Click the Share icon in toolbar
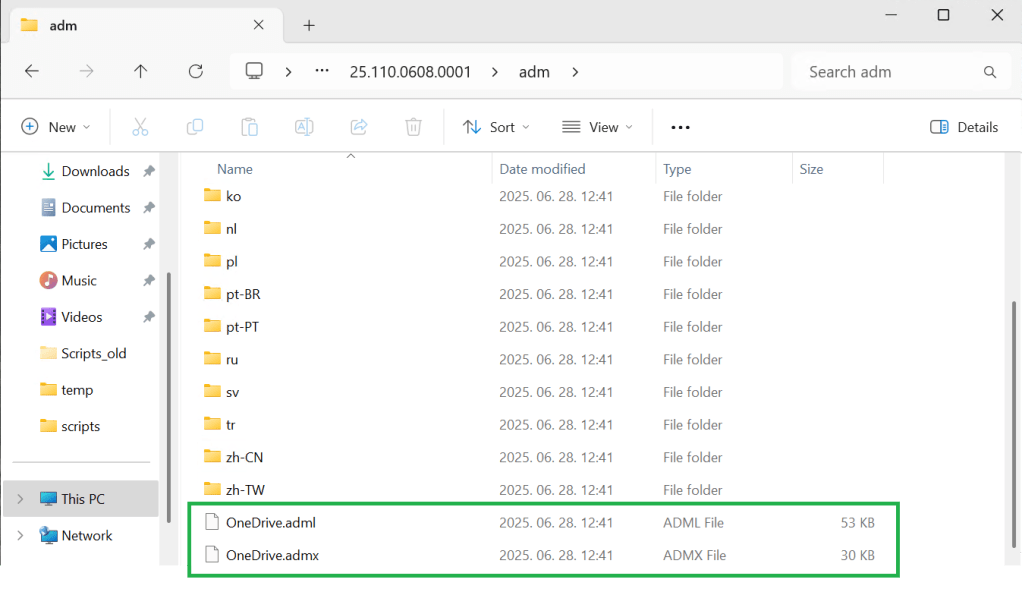The width and height of the screenshot is (1022, 592). [359, 127]
